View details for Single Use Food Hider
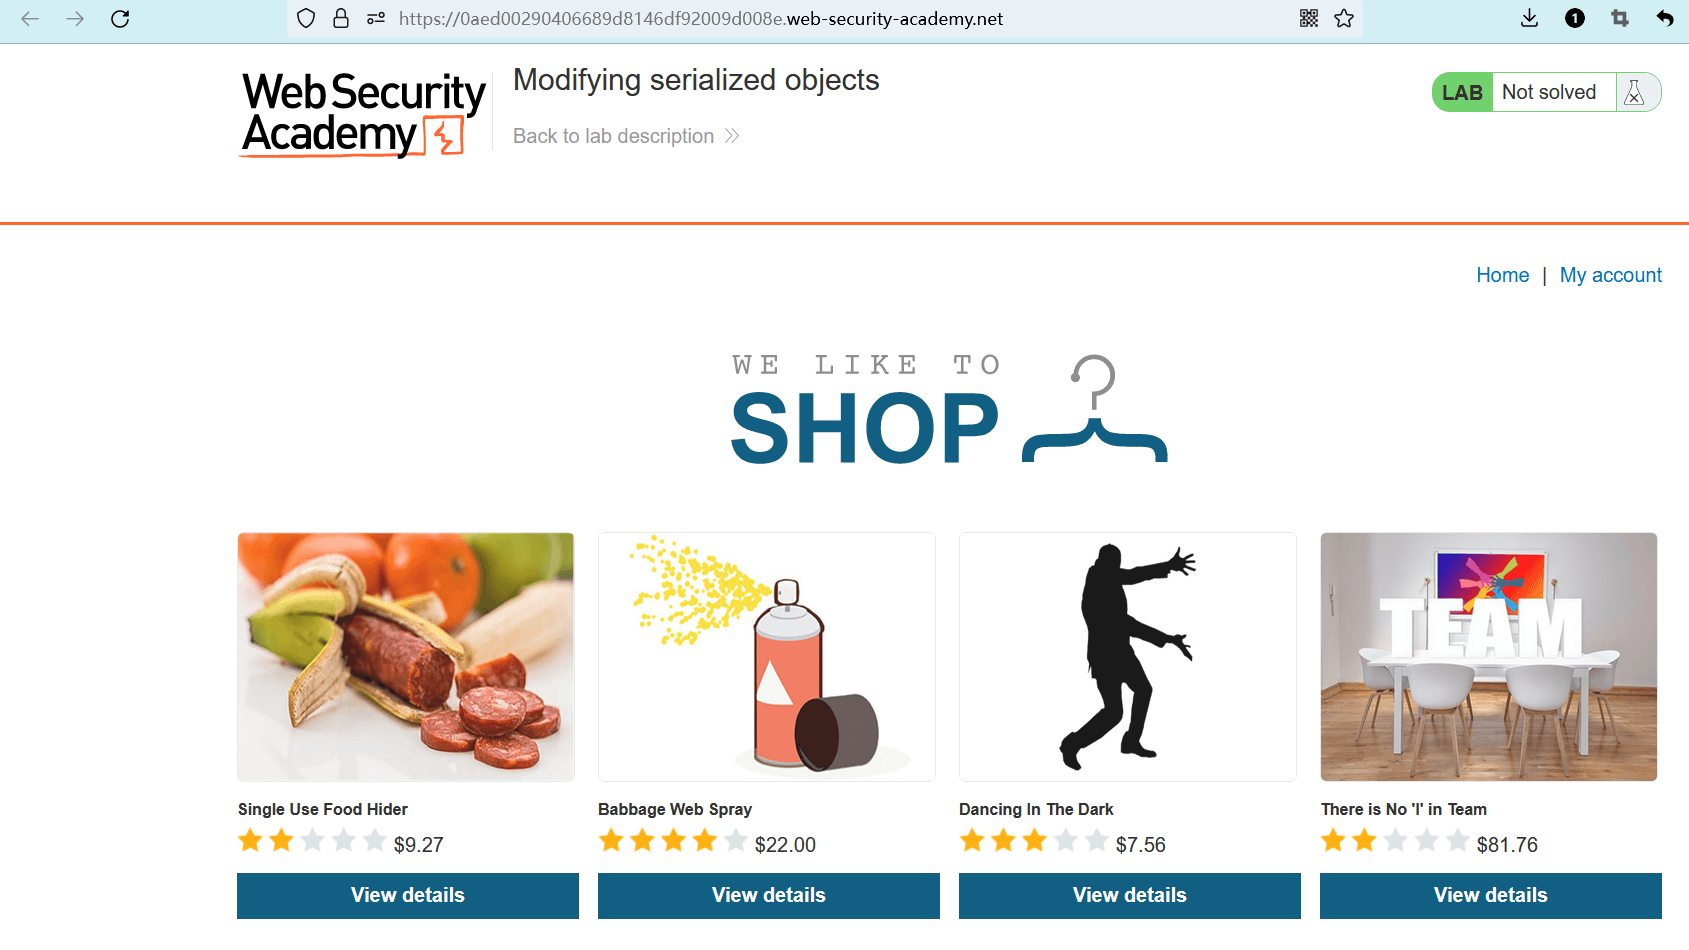The image size is (1689, 950). tap(408, 895)
